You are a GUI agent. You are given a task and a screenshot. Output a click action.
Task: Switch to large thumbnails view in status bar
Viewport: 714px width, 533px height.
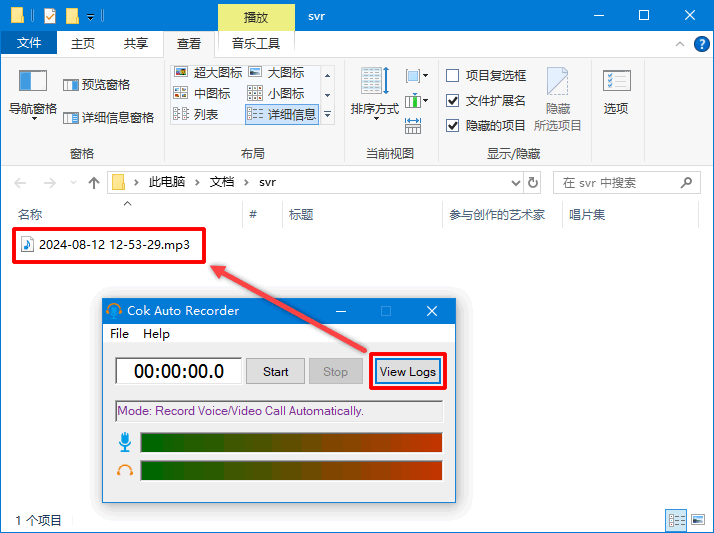697,520
